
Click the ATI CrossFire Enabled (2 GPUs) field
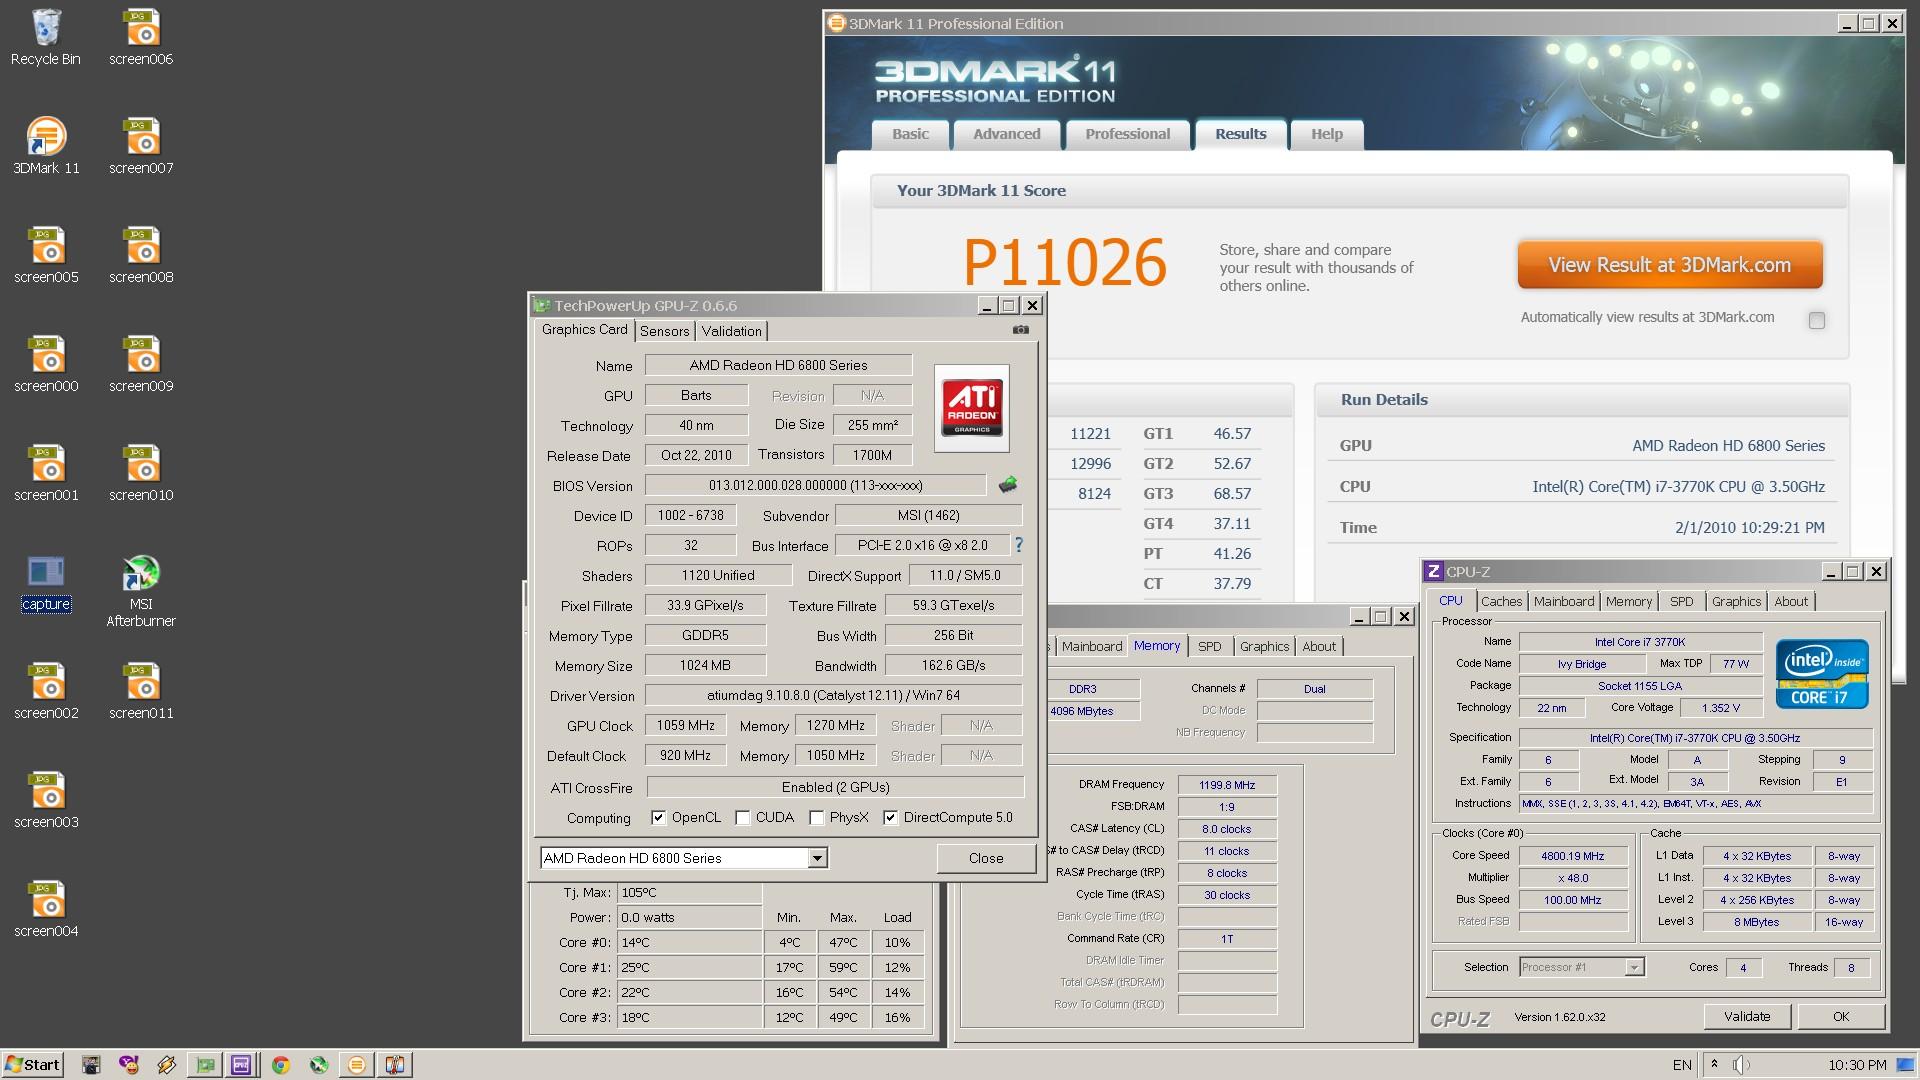coord(835,787)
